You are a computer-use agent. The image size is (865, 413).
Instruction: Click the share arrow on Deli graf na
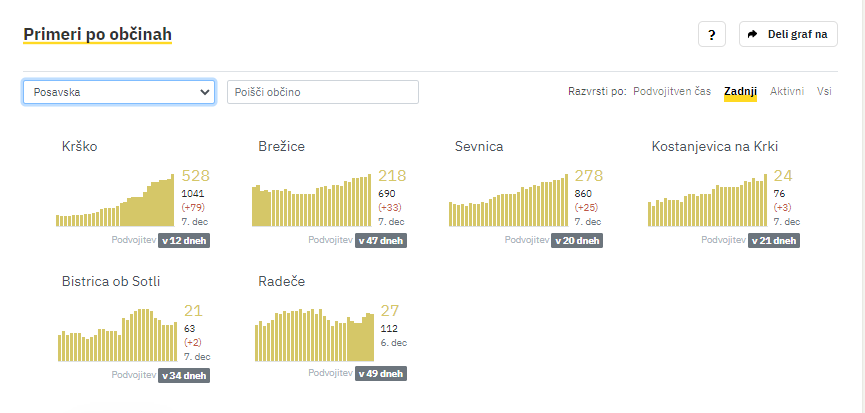752,34
